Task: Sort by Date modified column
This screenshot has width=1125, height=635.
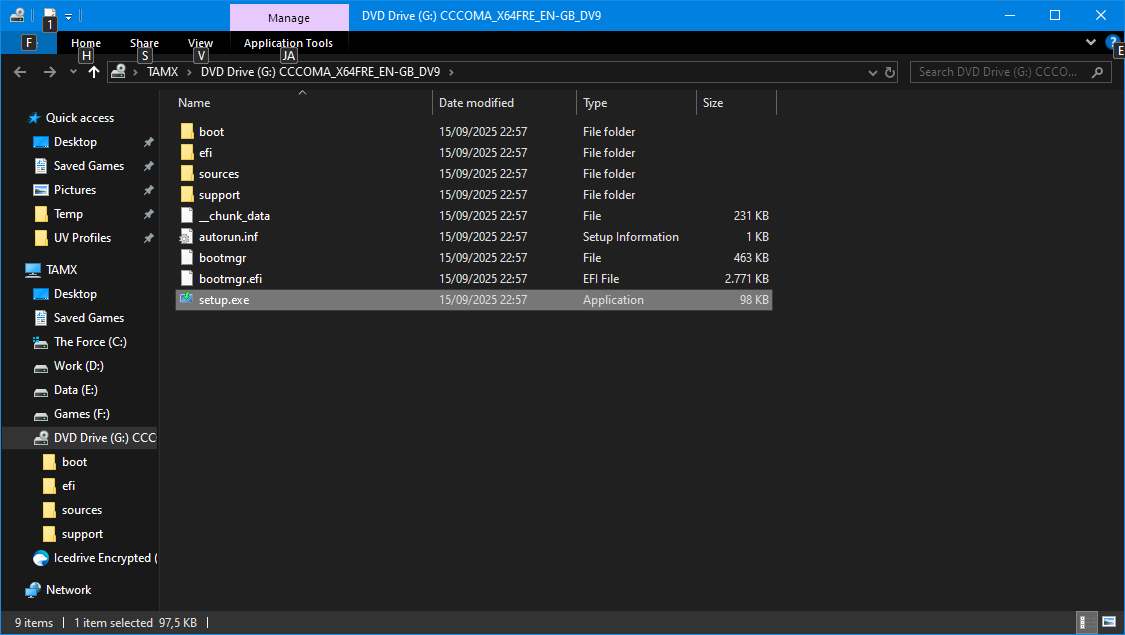Action: coord(504,103)
